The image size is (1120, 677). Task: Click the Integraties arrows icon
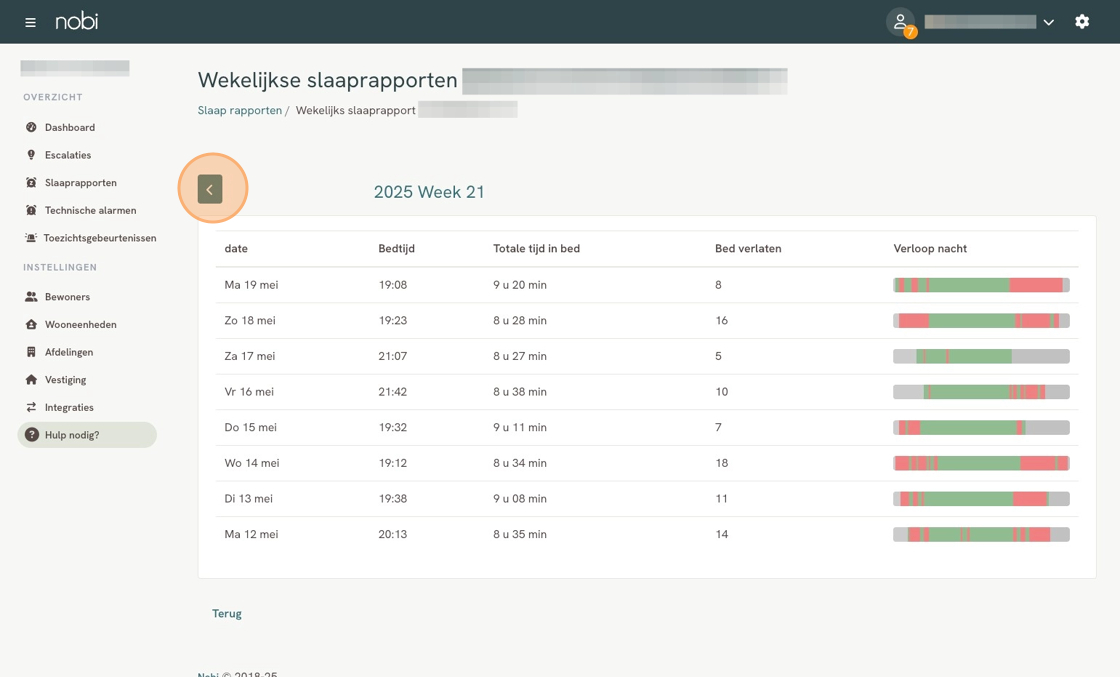(31, 408)
